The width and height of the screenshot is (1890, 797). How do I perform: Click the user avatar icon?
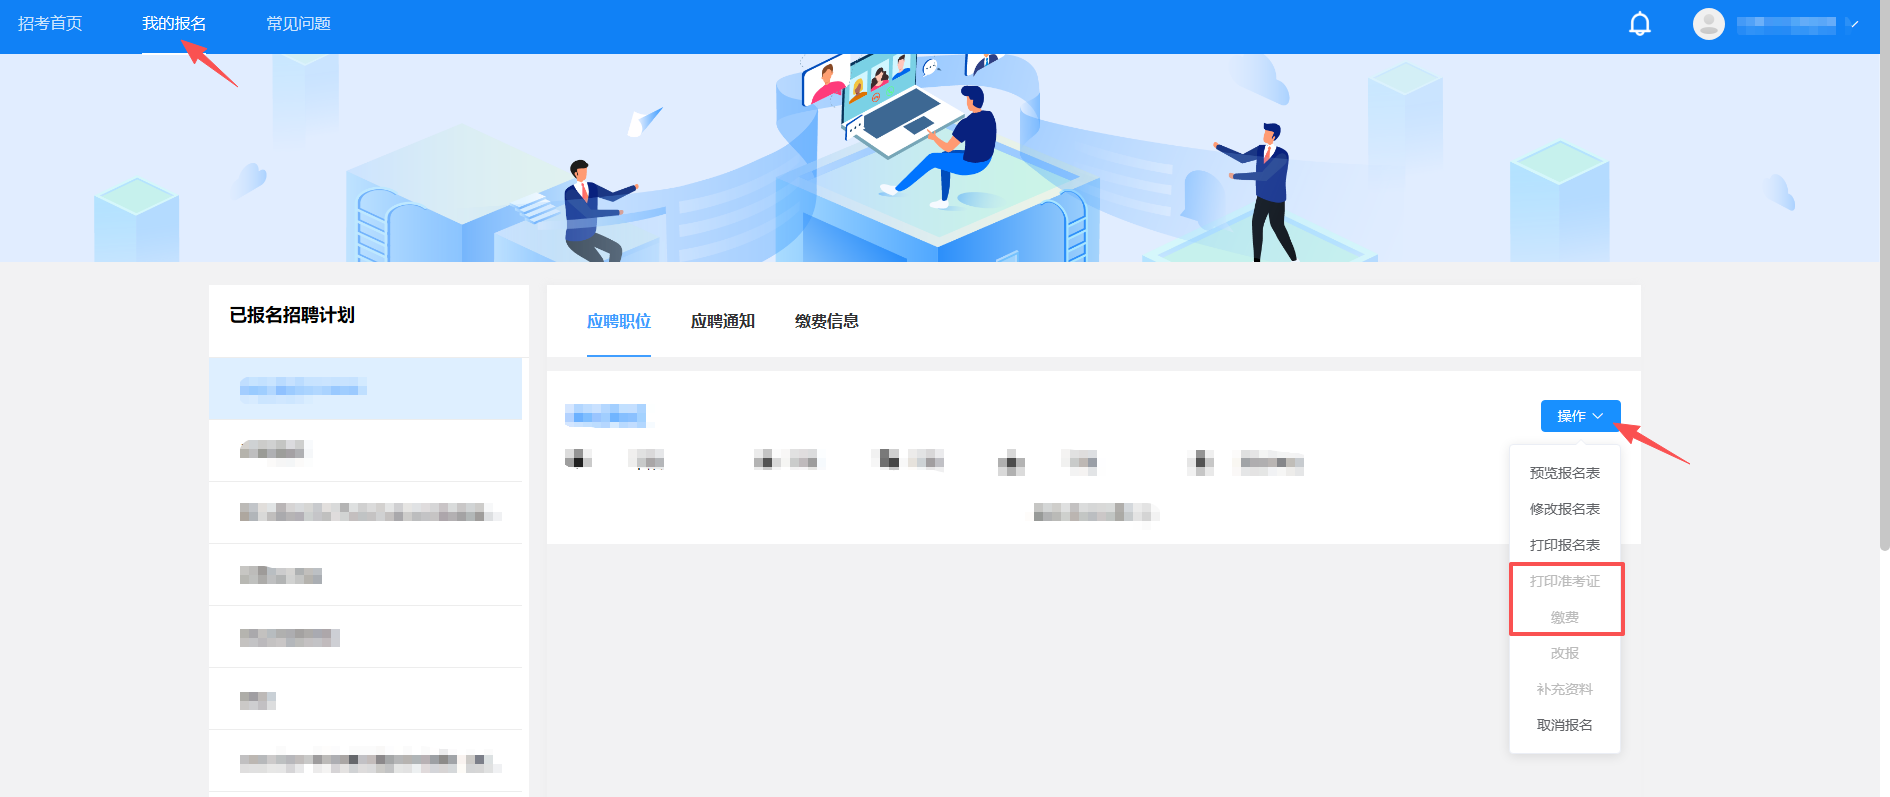[x=1708, y=24]
